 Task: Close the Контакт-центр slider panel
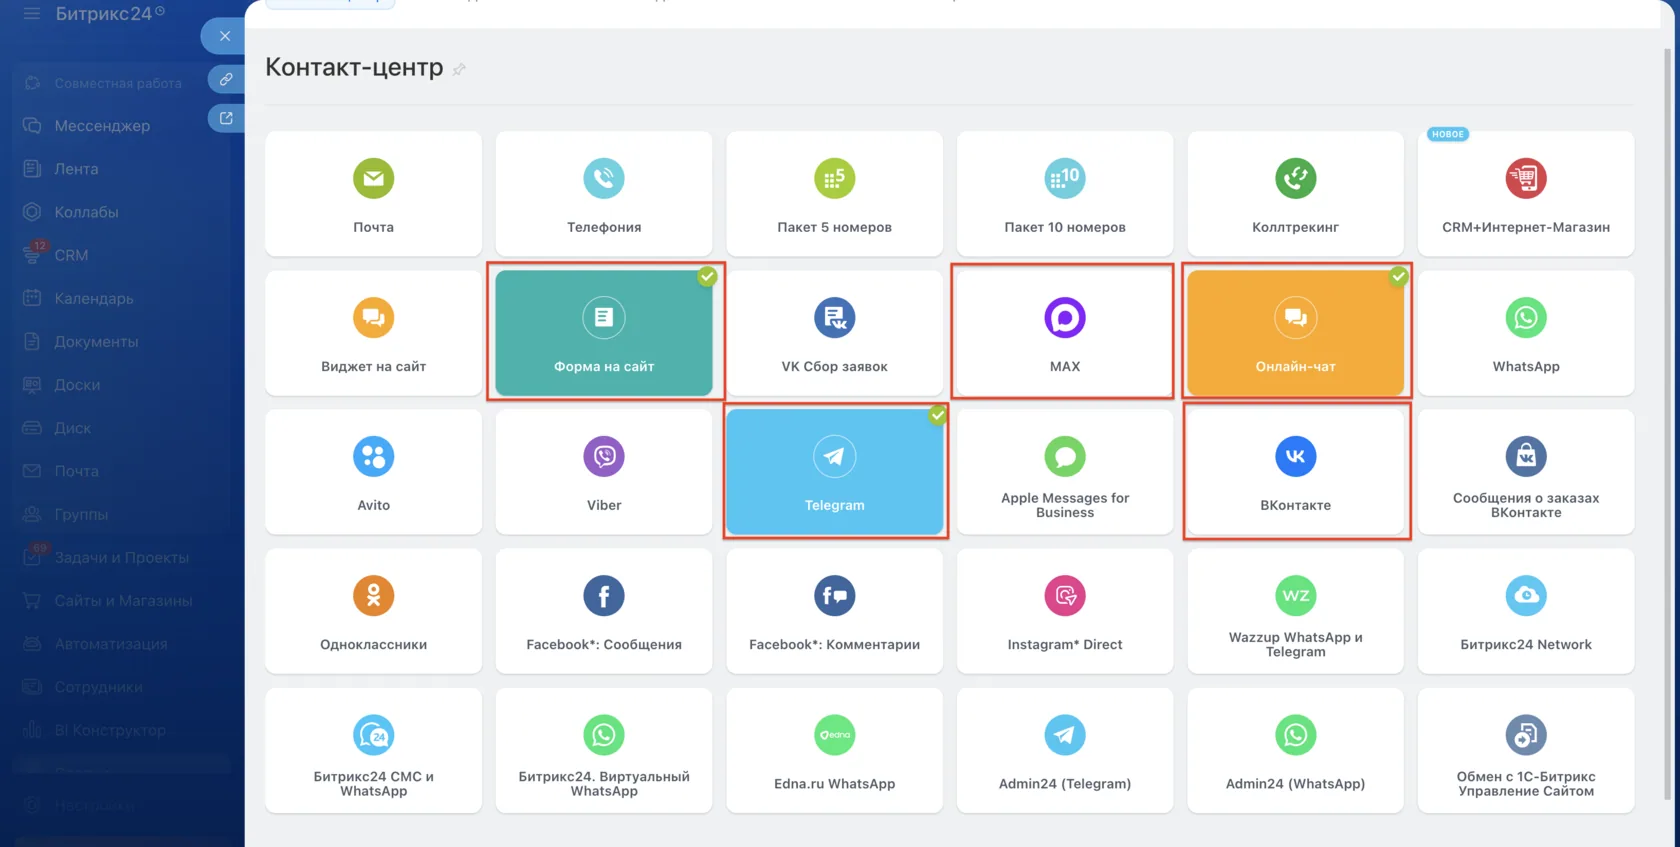(224, 36)
